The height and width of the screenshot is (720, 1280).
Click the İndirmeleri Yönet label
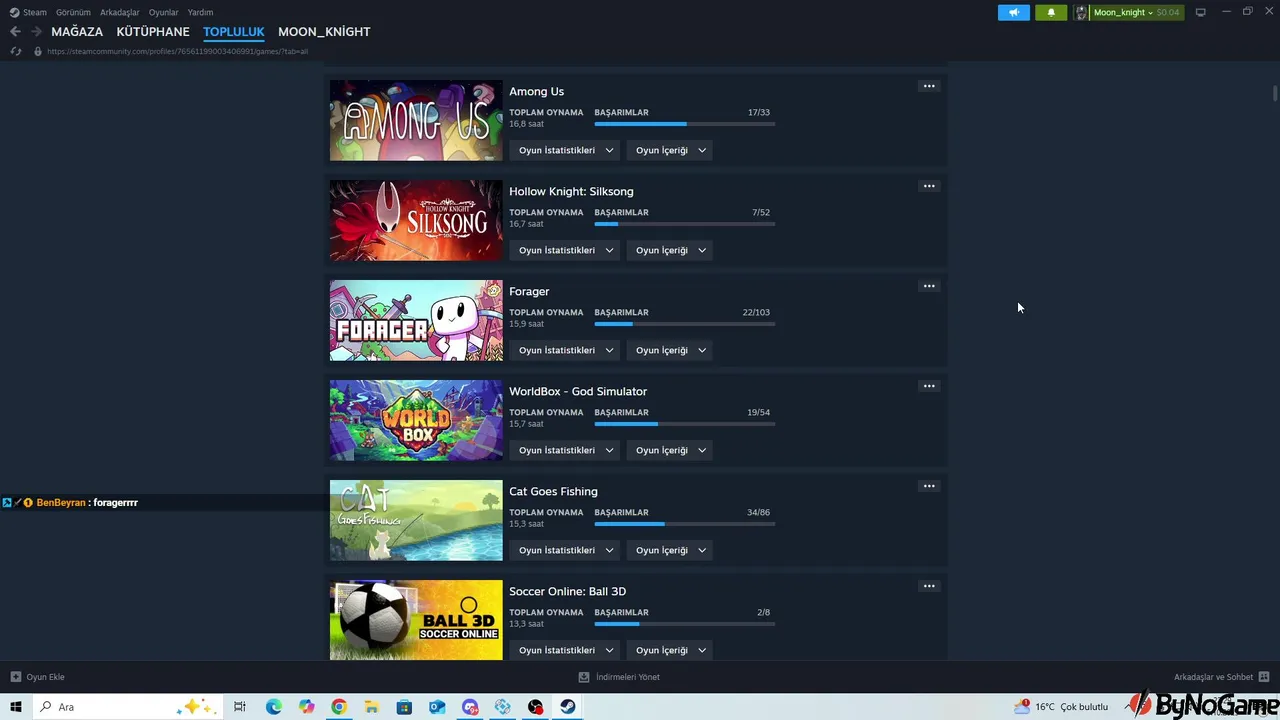[x=628, y=677]
